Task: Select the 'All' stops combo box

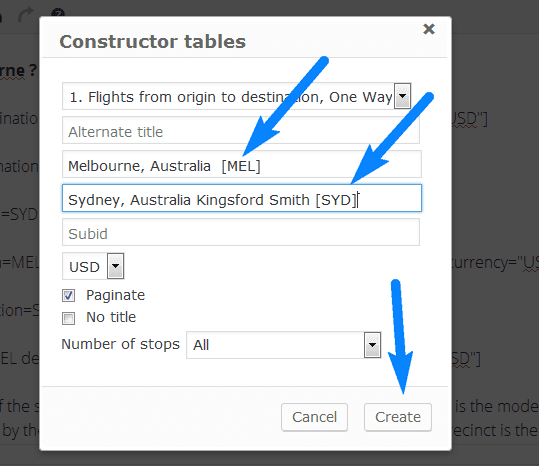Action: [284, 345]
